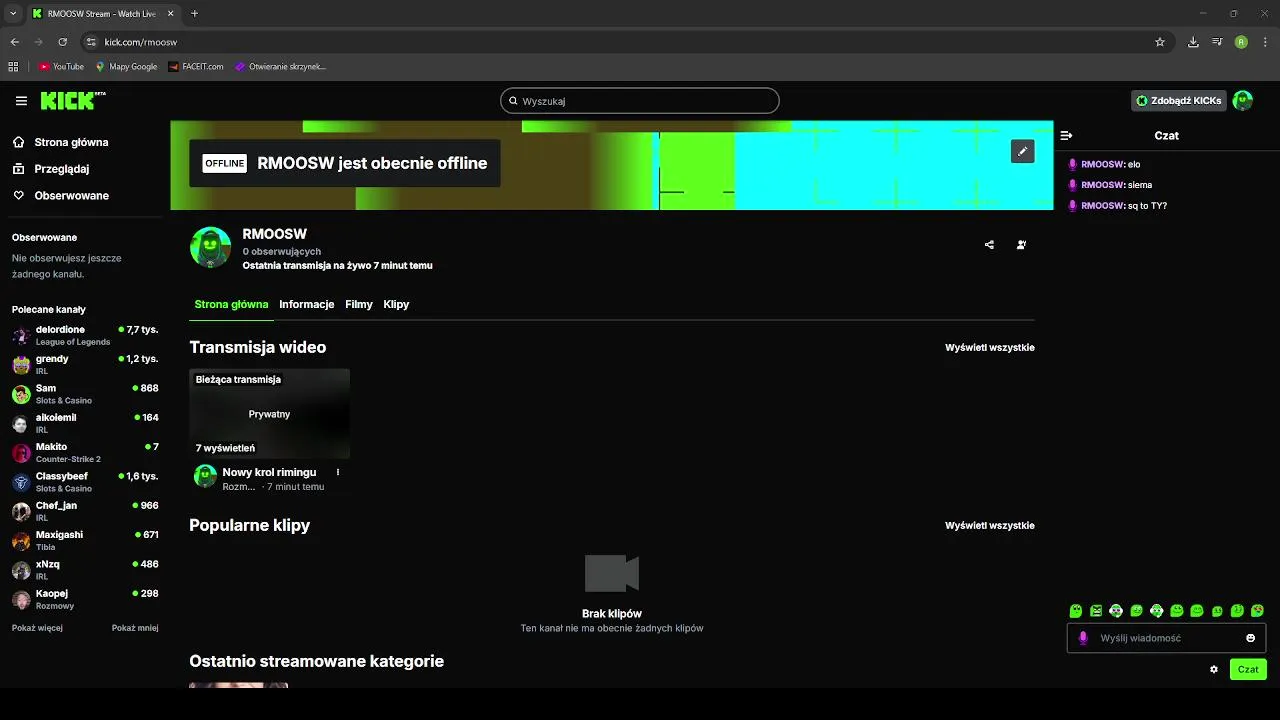
Task: Switch to the Klipy tab
Action: tap(396, 304)
